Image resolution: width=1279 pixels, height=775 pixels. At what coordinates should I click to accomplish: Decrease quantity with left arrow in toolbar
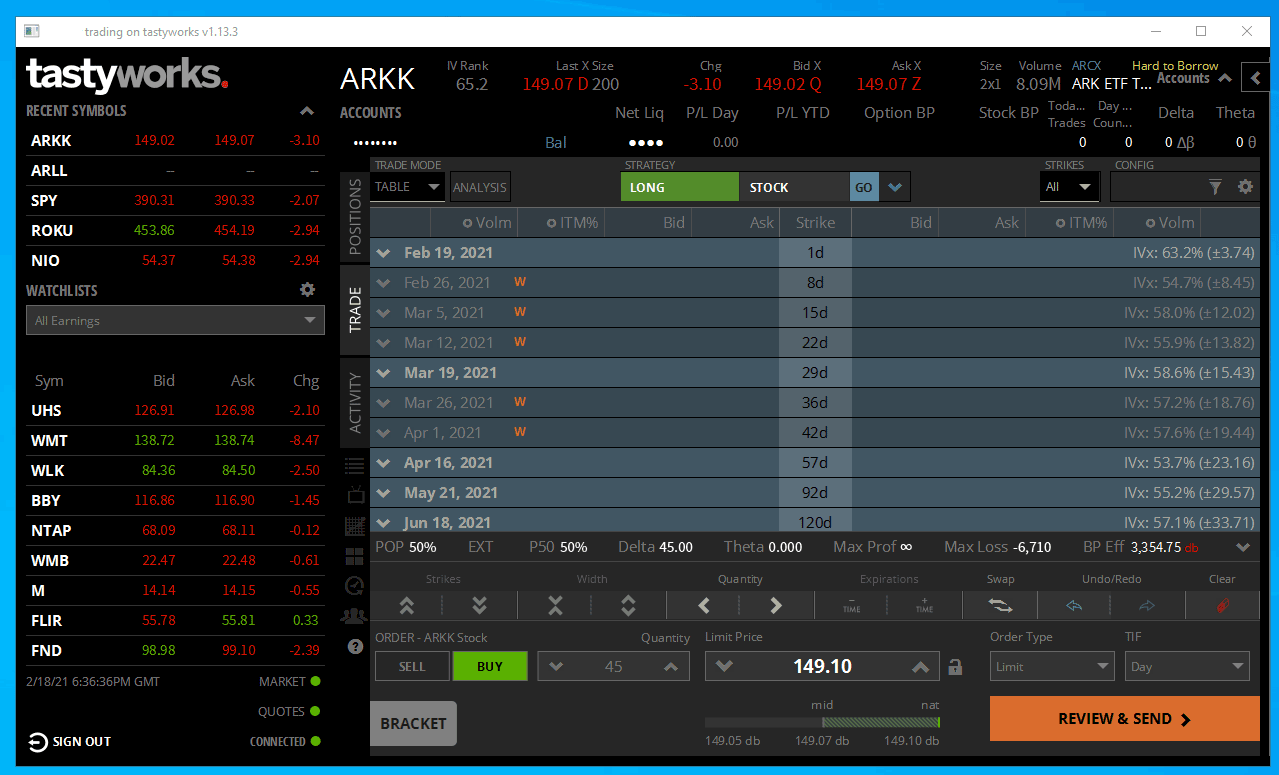click(703, 605)
